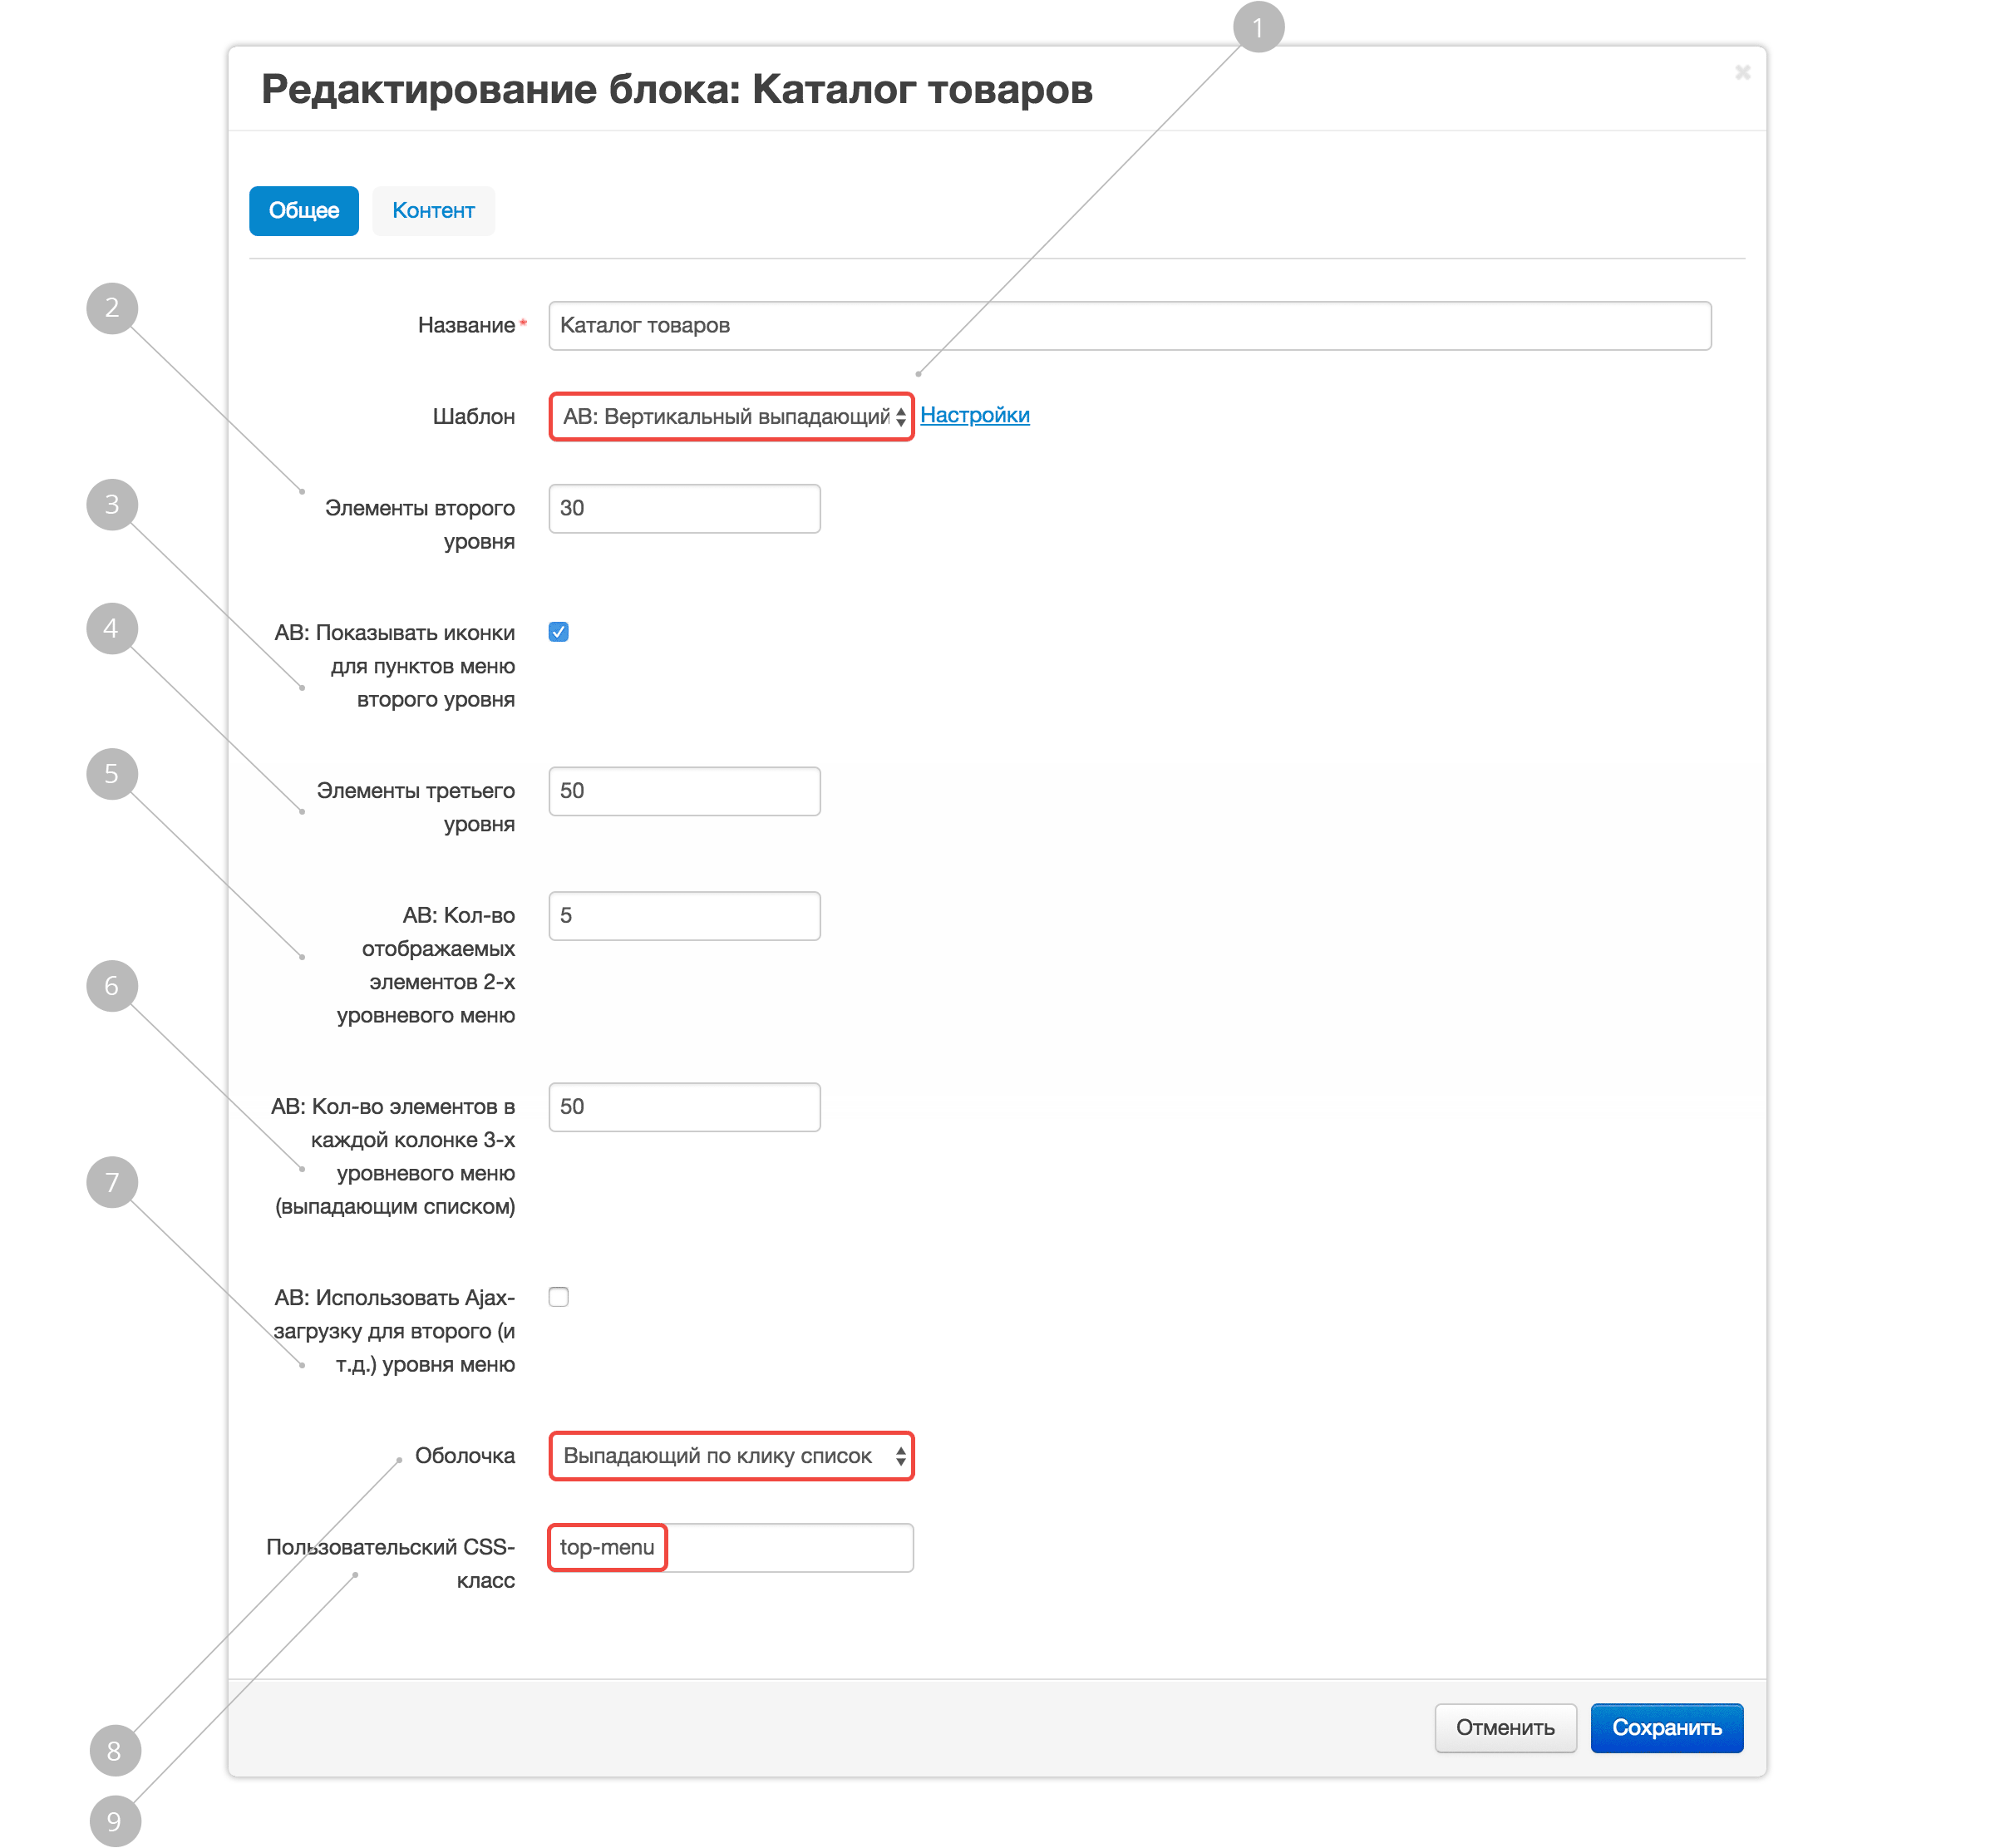Switch to the Контент tab
Screen dimensions: 1995x1848
tap(433, 211)
